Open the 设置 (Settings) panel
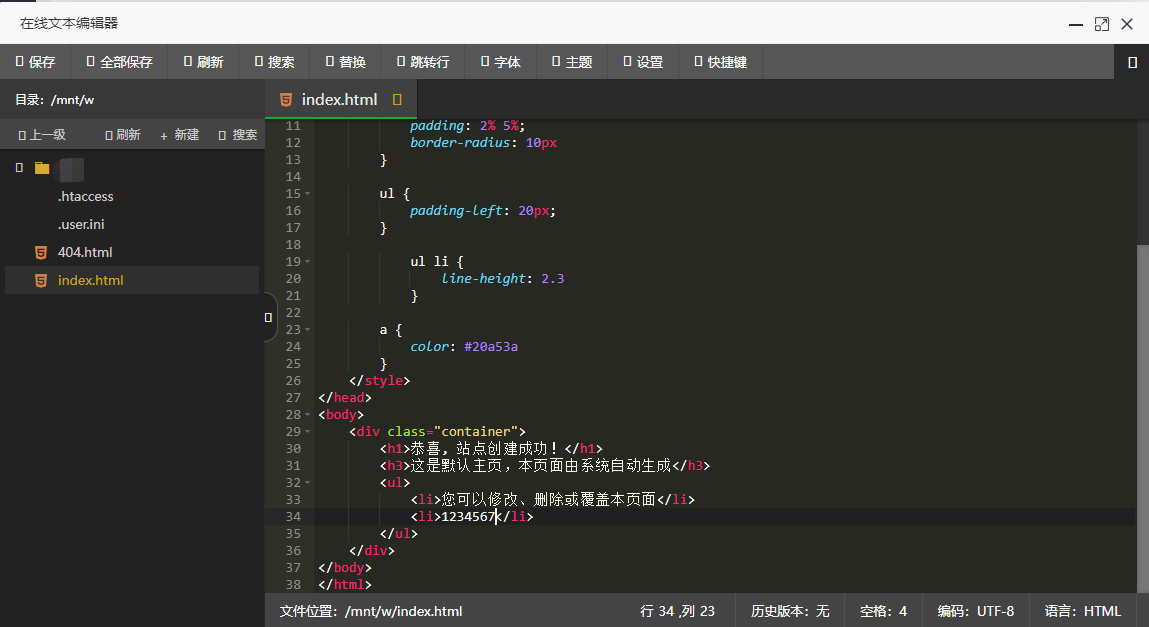Screen dimensions: 1149x627 click(x=643, y=62)
